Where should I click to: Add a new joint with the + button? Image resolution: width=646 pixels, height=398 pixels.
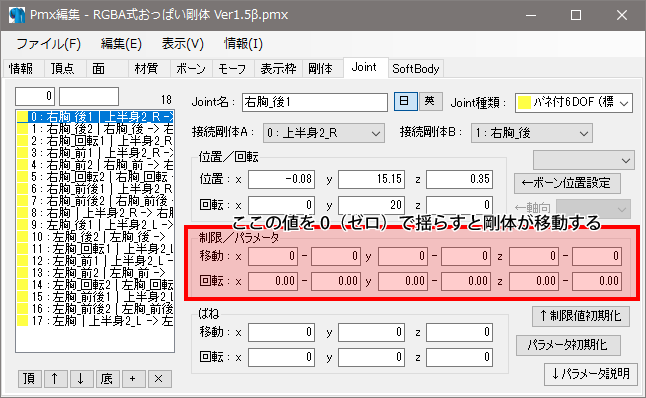(x=133, y=379)
